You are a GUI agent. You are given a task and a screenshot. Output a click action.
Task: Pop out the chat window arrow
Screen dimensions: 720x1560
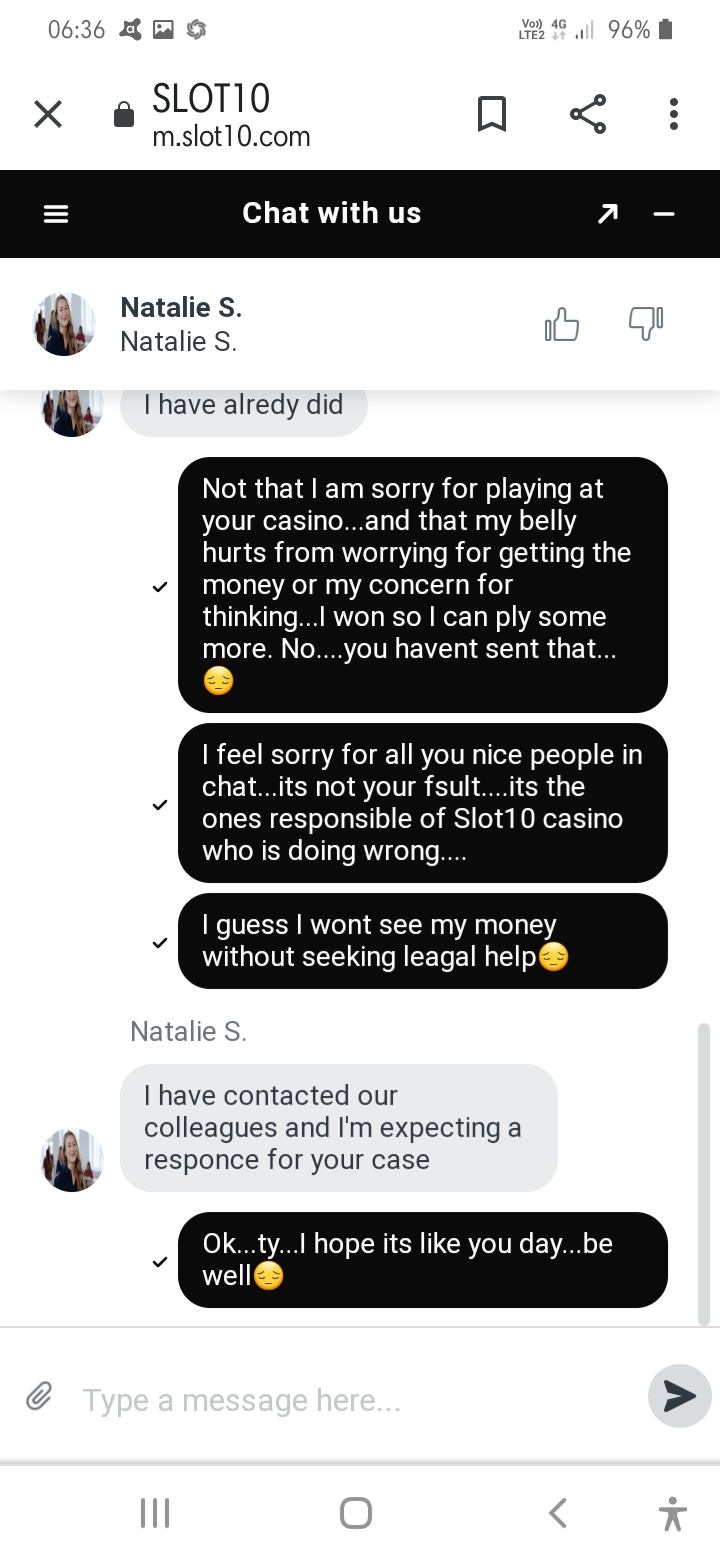point(607,214)
